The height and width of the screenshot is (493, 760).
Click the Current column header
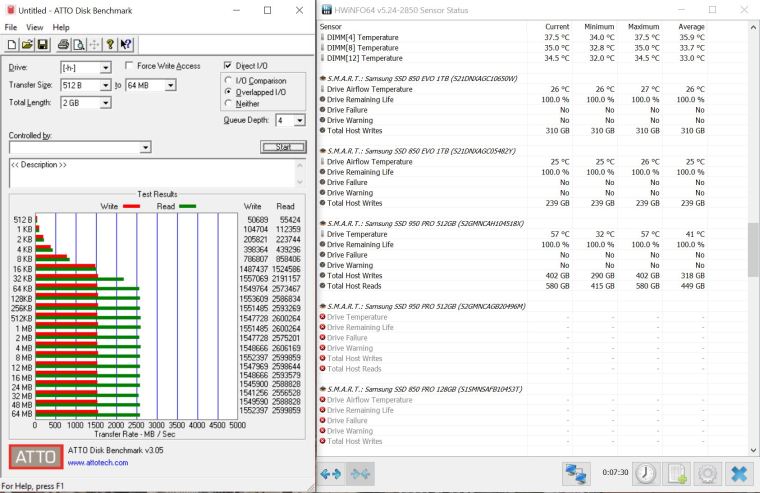point(557,27)
